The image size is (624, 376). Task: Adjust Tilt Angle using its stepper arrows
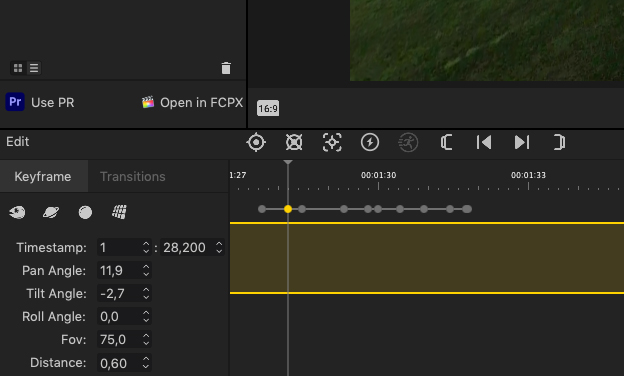click(x=146, y=294)
